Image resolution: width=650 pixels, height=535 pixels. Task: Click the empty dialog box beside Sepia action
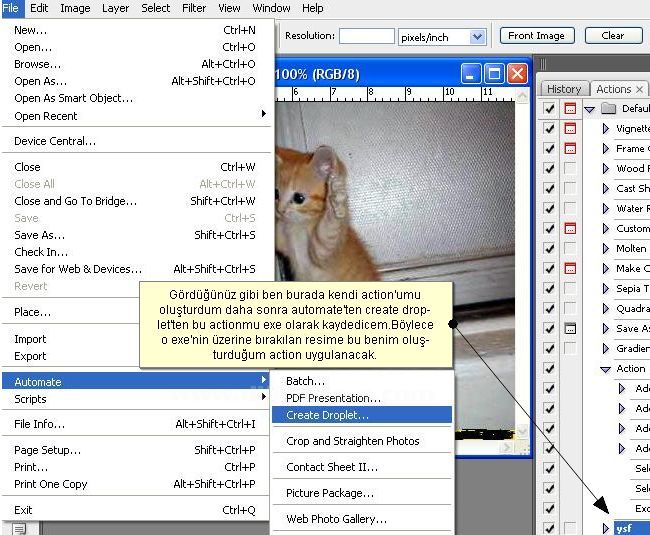pos(570,288)
